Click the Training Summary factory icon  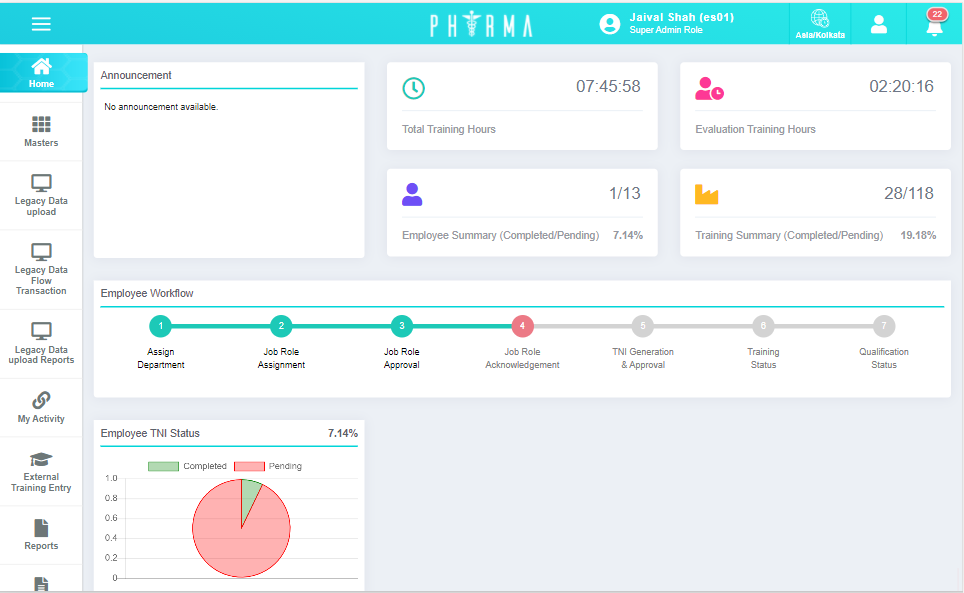coord(707,194)
